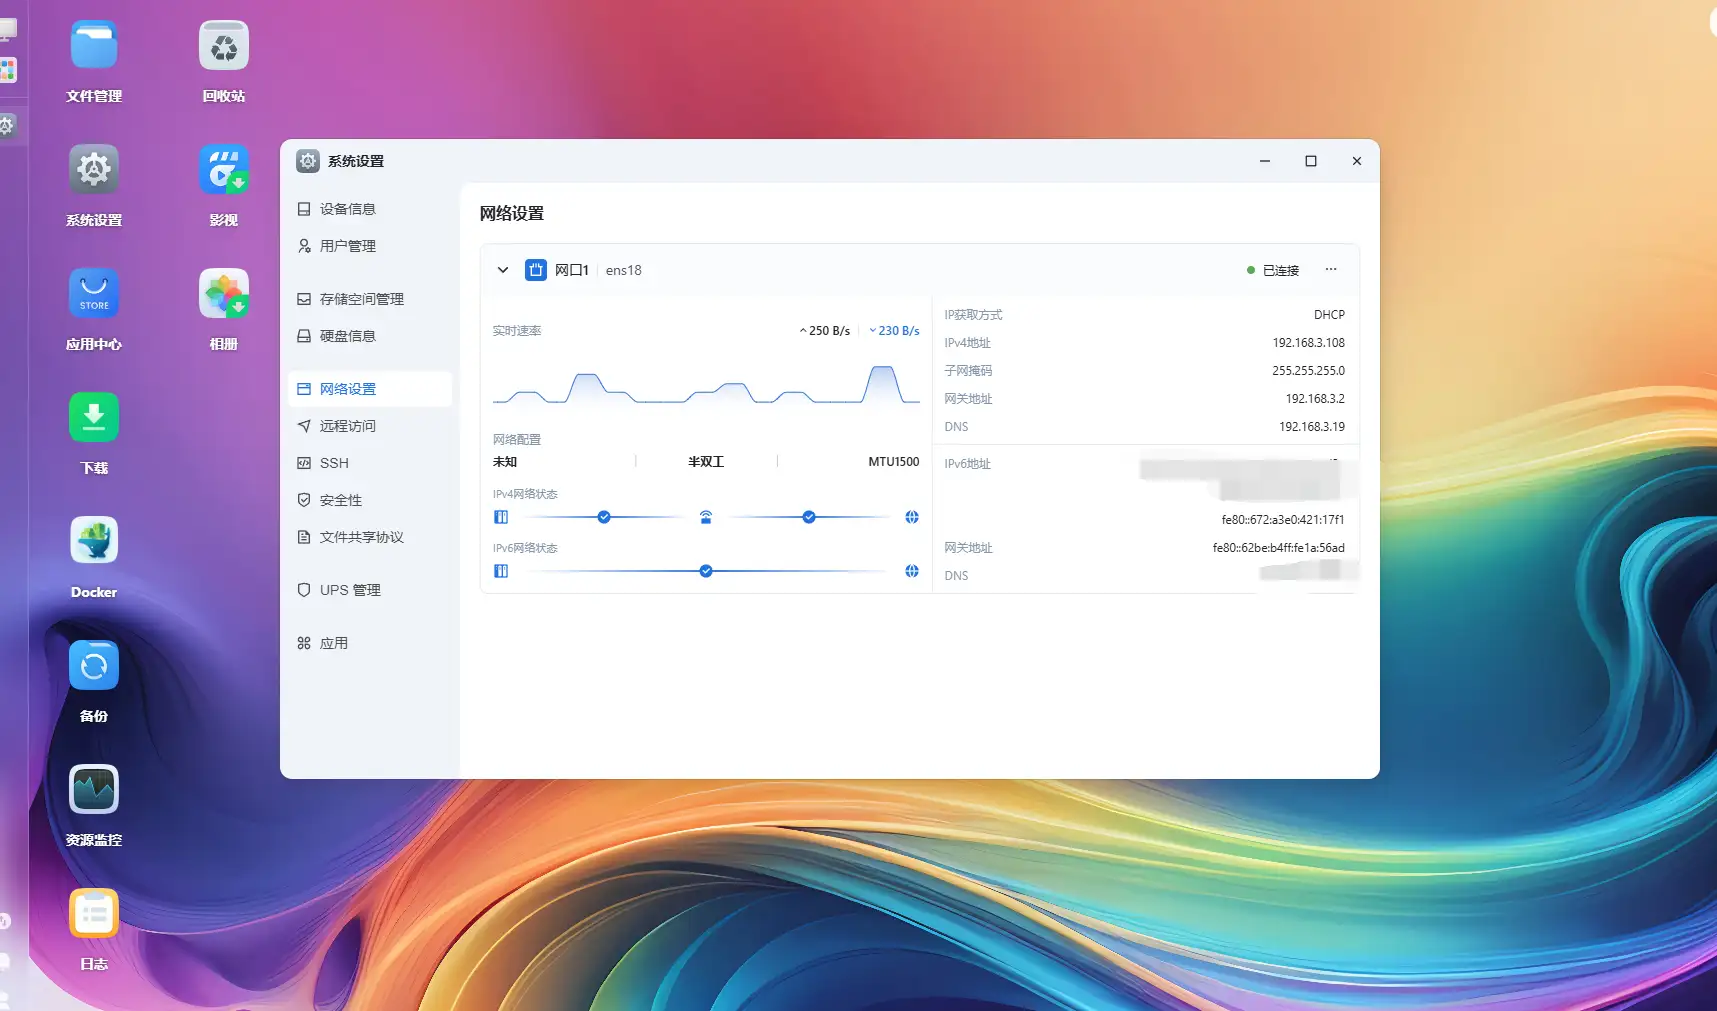Click the IPv4 network status router icon
This screenshot has width=1717, height=1011.
click(x=706, y=517)
